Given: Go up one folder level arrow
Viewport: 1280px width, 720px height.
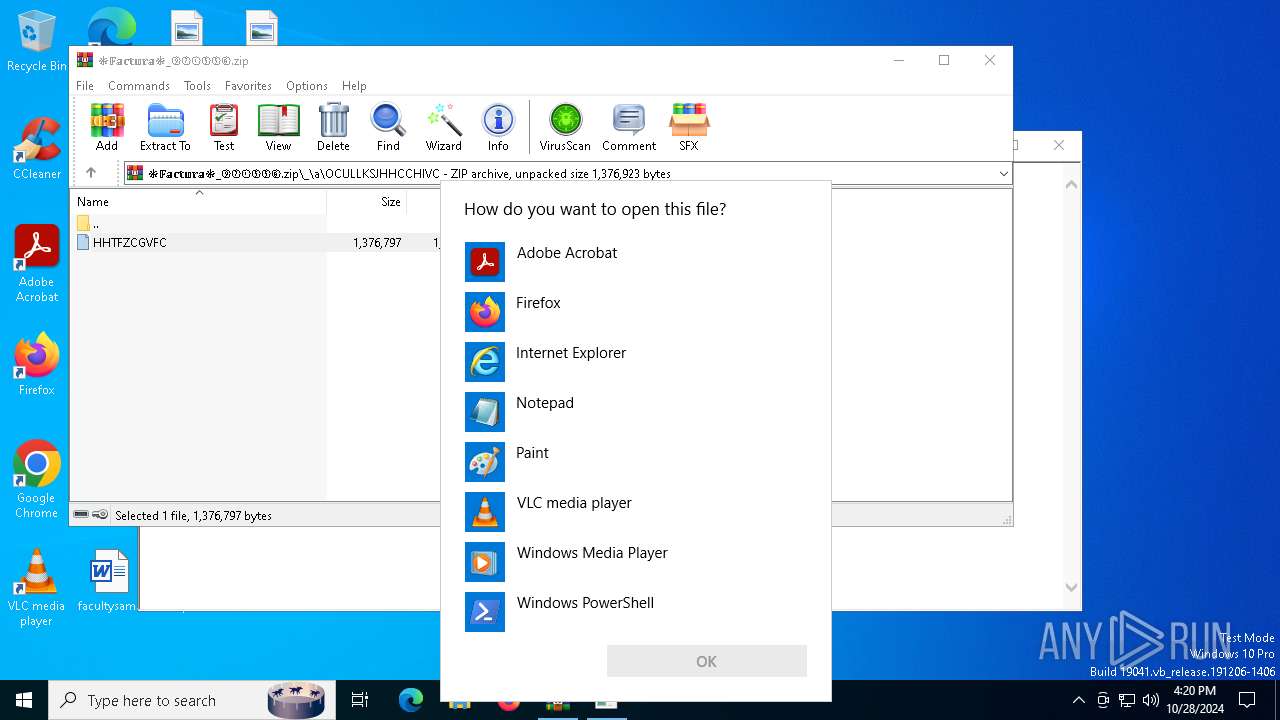Looking at the screenshot, I should 91,173.
